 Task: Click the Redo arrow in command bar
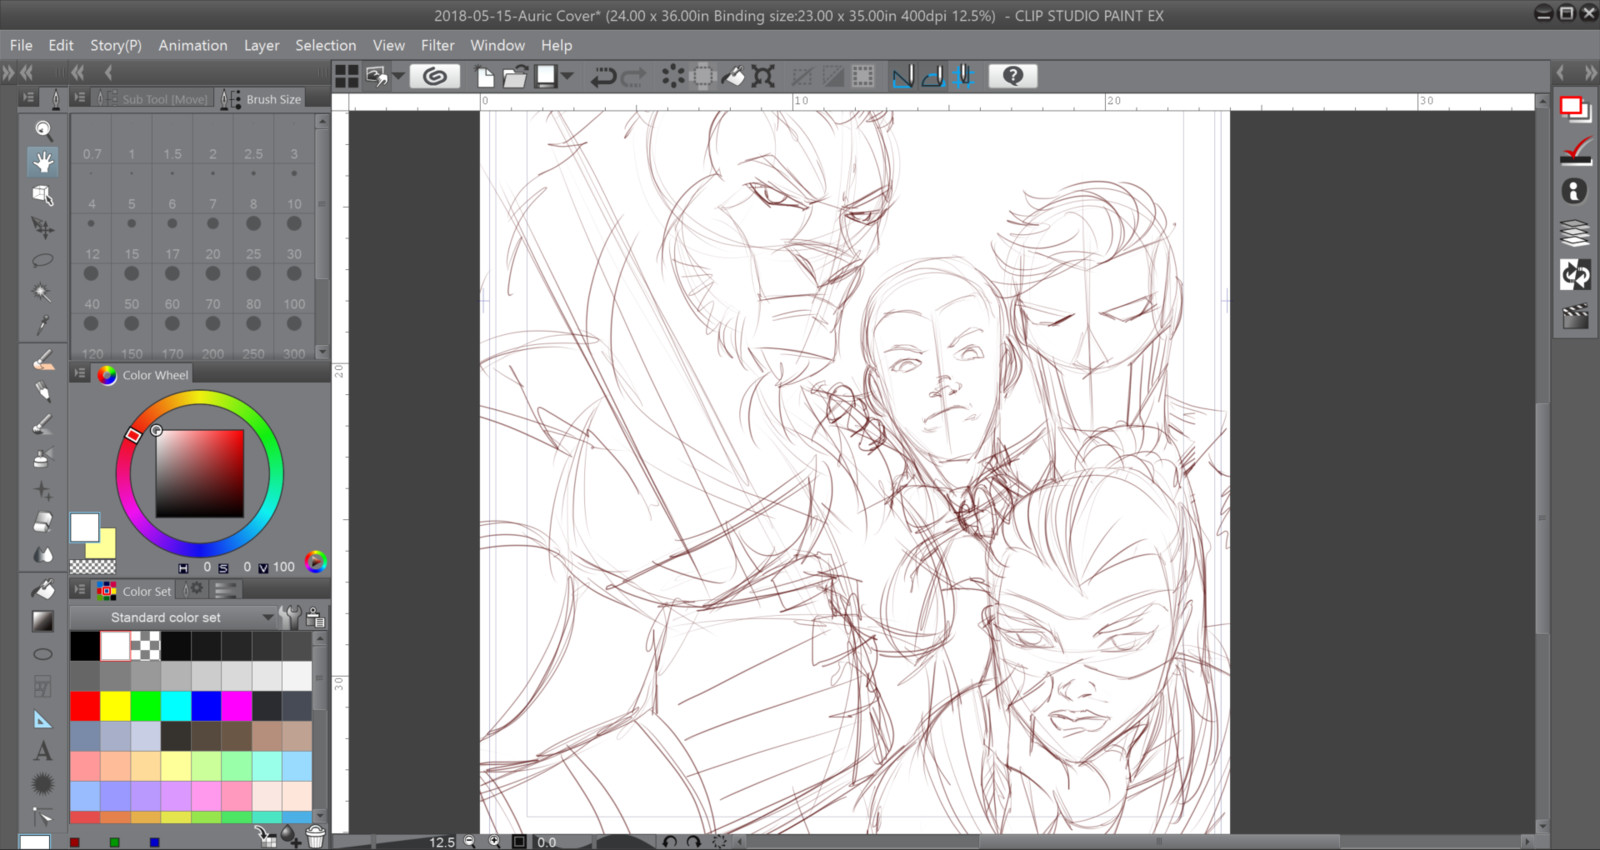634,77
